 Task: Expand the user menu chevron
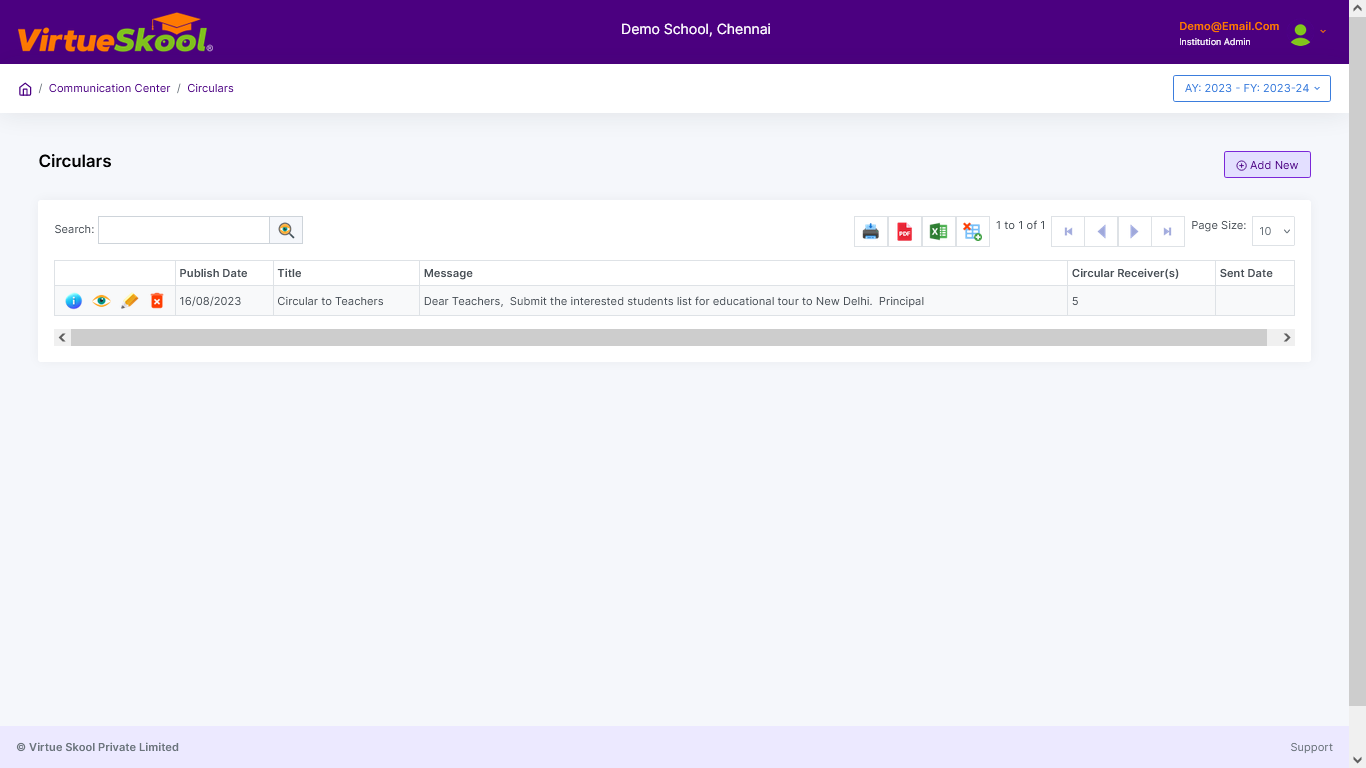pyautogui.click(x=1323, y=31)
